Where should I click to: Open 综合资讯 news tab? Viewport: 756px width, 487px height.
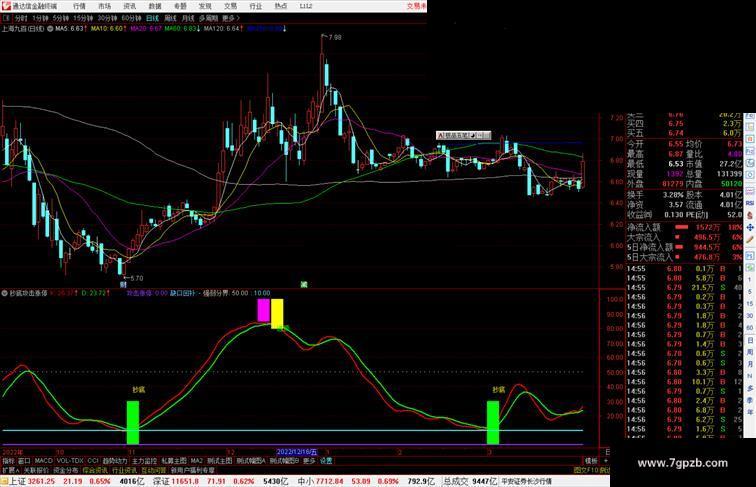[95, 470]
